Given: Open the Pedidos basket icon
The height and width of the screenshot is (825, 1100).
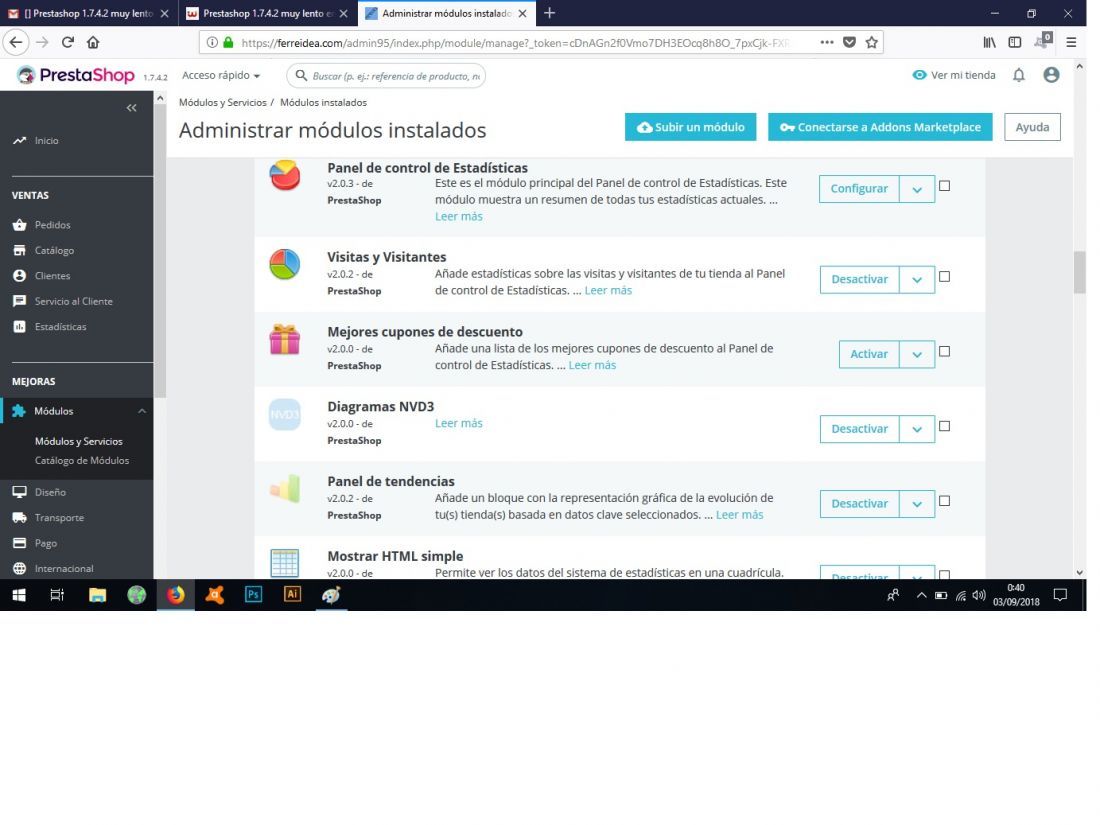Looking at the screenshot, I should 20,225.
